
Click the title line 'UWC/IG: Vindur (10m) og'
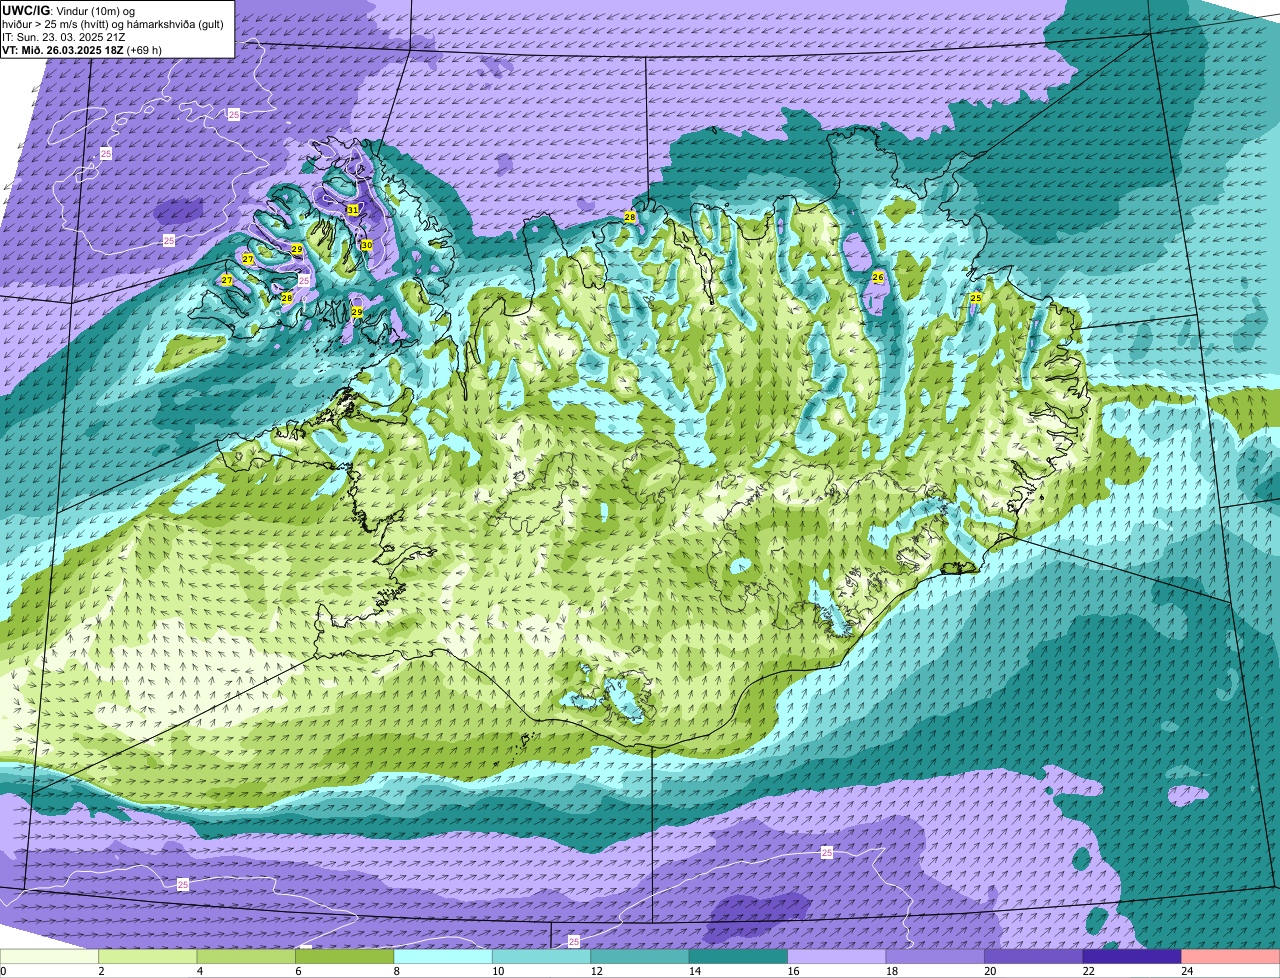(x=68, y=11)
